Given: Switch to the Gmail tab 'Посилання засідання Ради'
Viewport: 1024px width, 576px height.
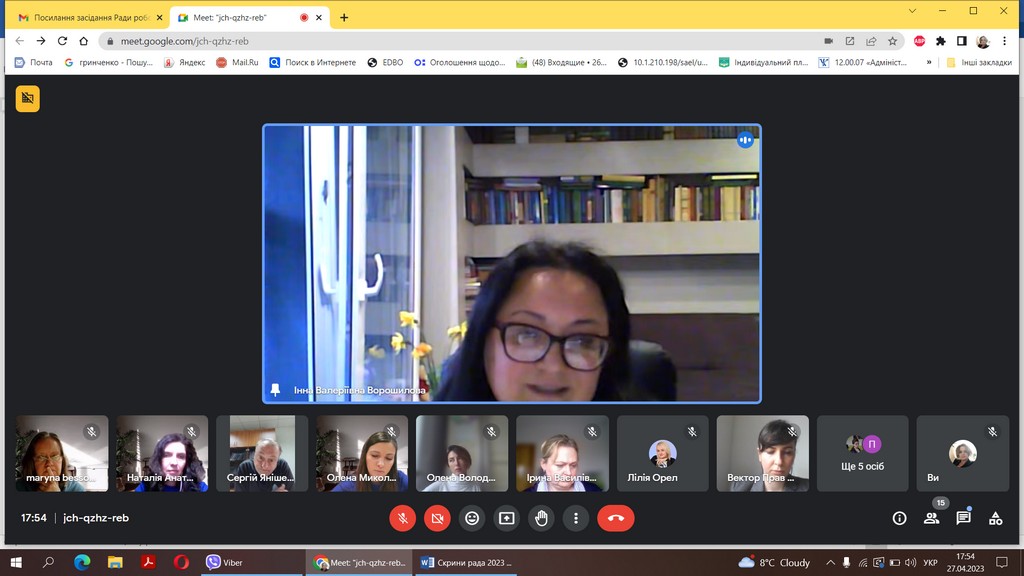Looking at the screenshot, I should point(84,17).
